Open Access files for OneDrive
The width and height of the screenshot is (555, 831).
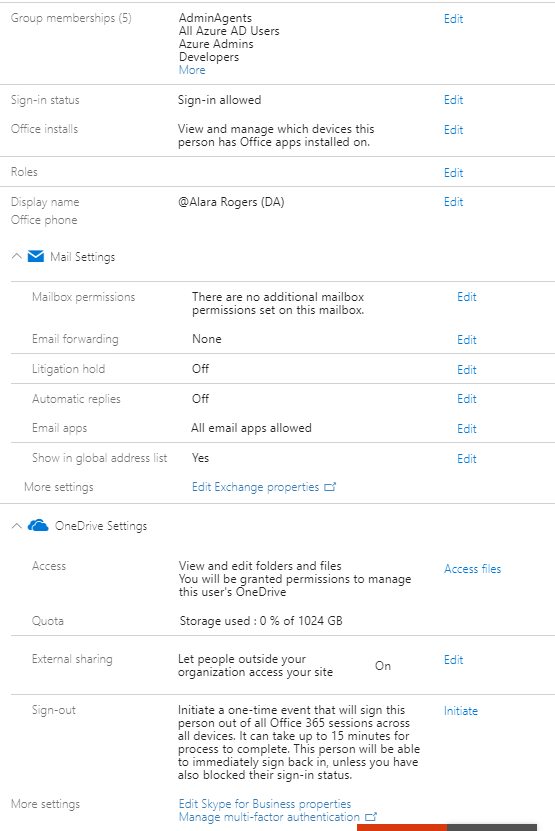coord(472,569)
